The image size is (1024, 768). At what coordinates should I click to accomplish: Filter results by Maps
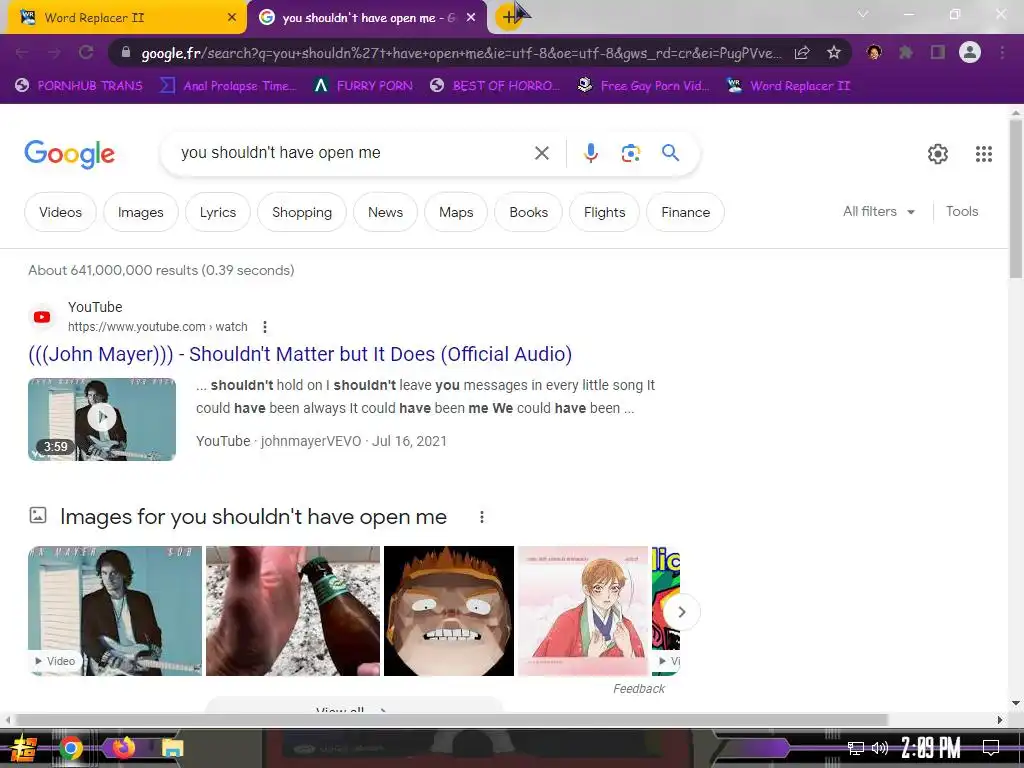coord(456,212)
